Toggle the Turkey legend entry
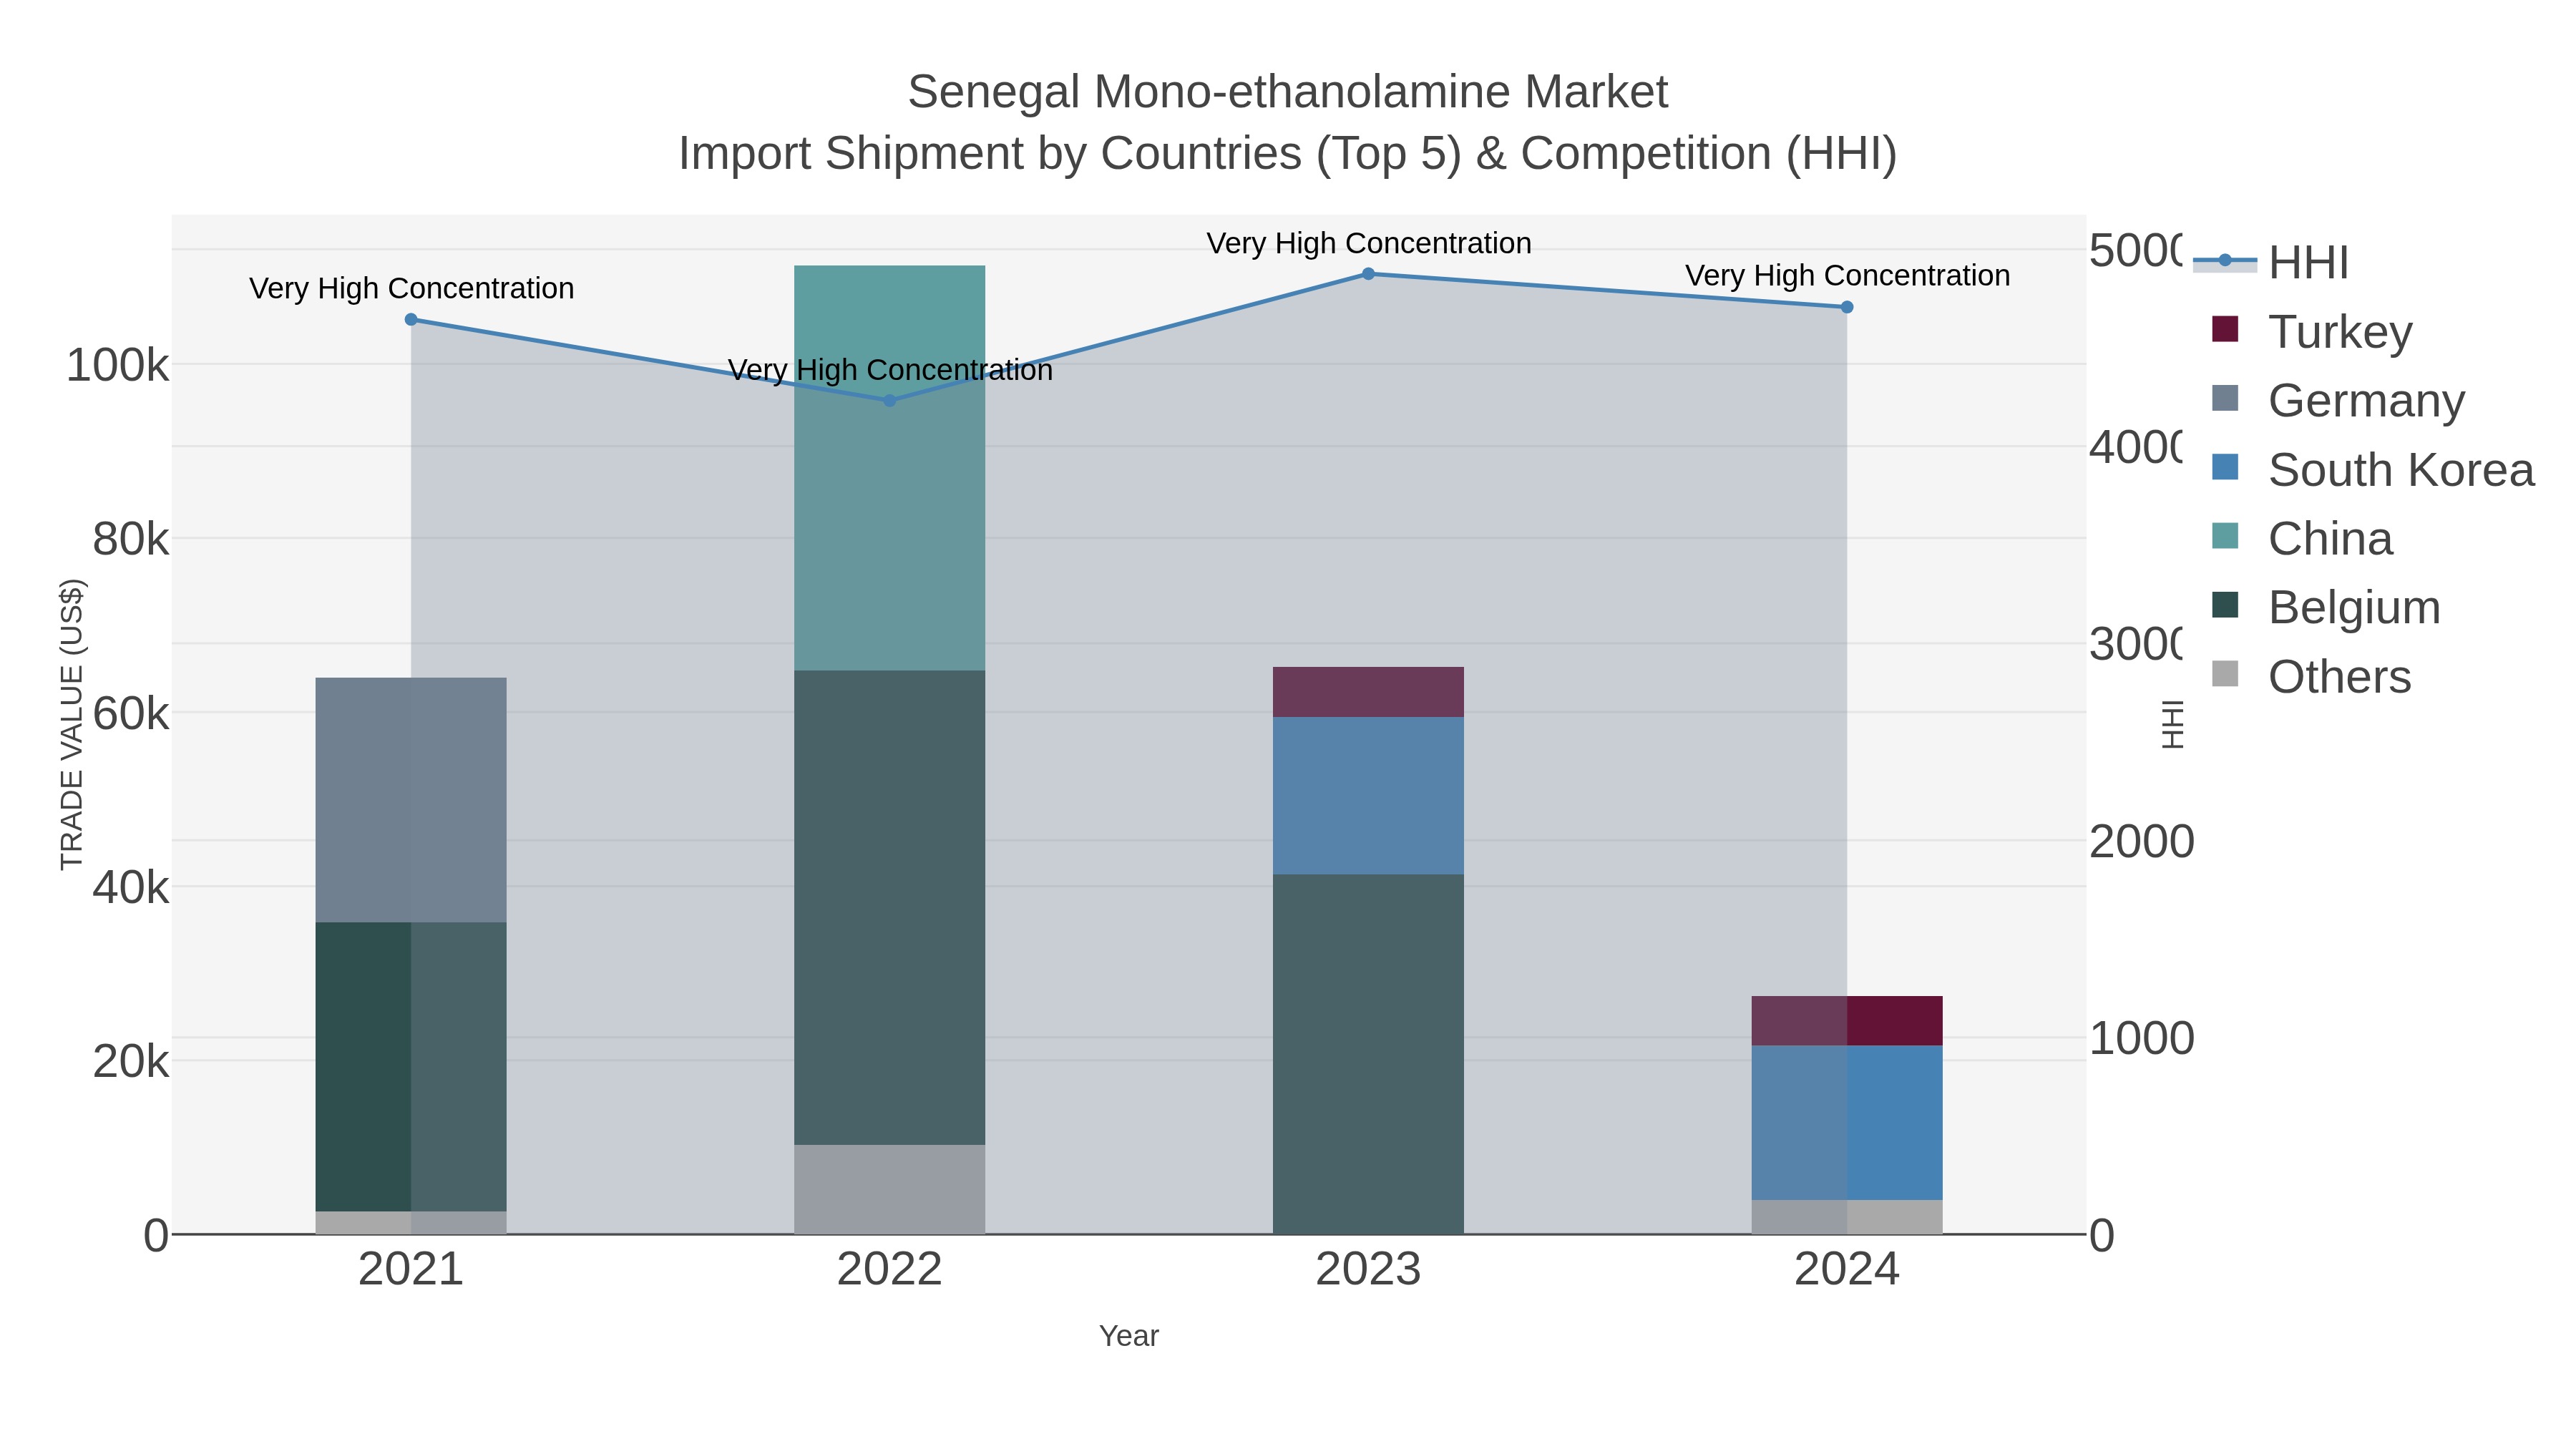Viewport: 2576px width, 1449px height. [2312, 331]
